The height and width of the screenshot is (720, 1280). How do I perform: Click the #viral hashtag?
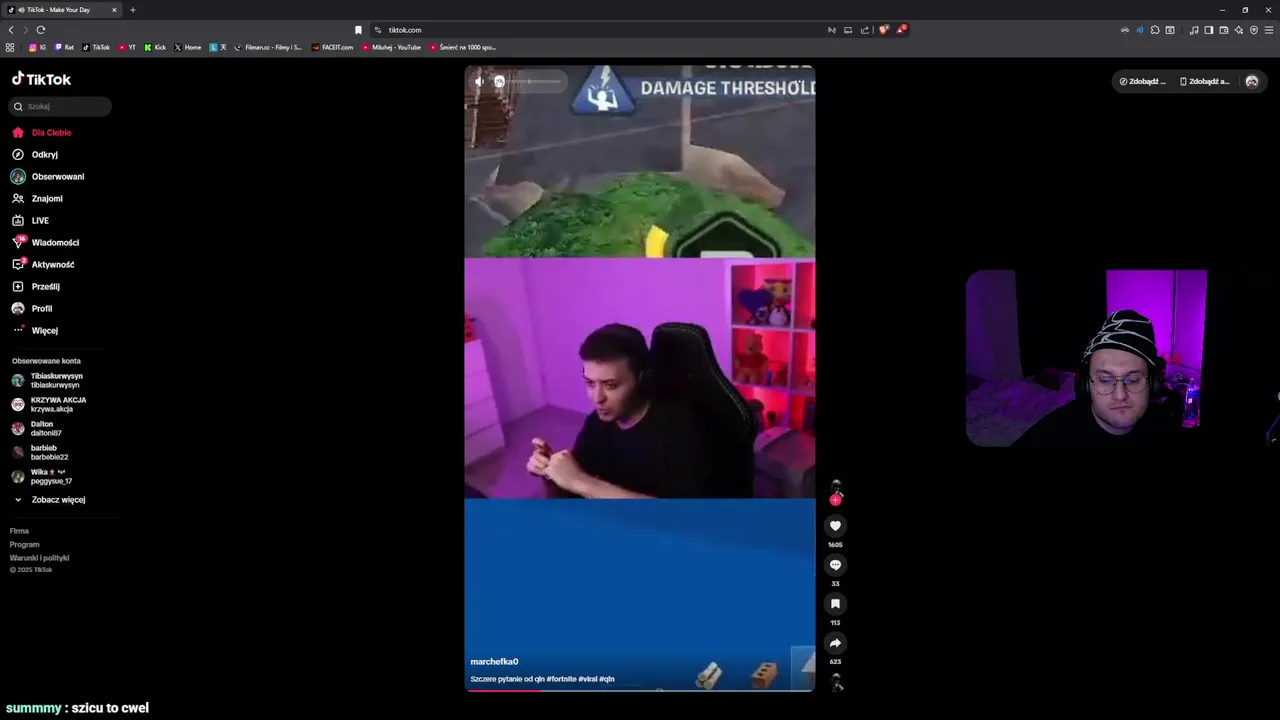pyautogui.click(x=587, y=679)
